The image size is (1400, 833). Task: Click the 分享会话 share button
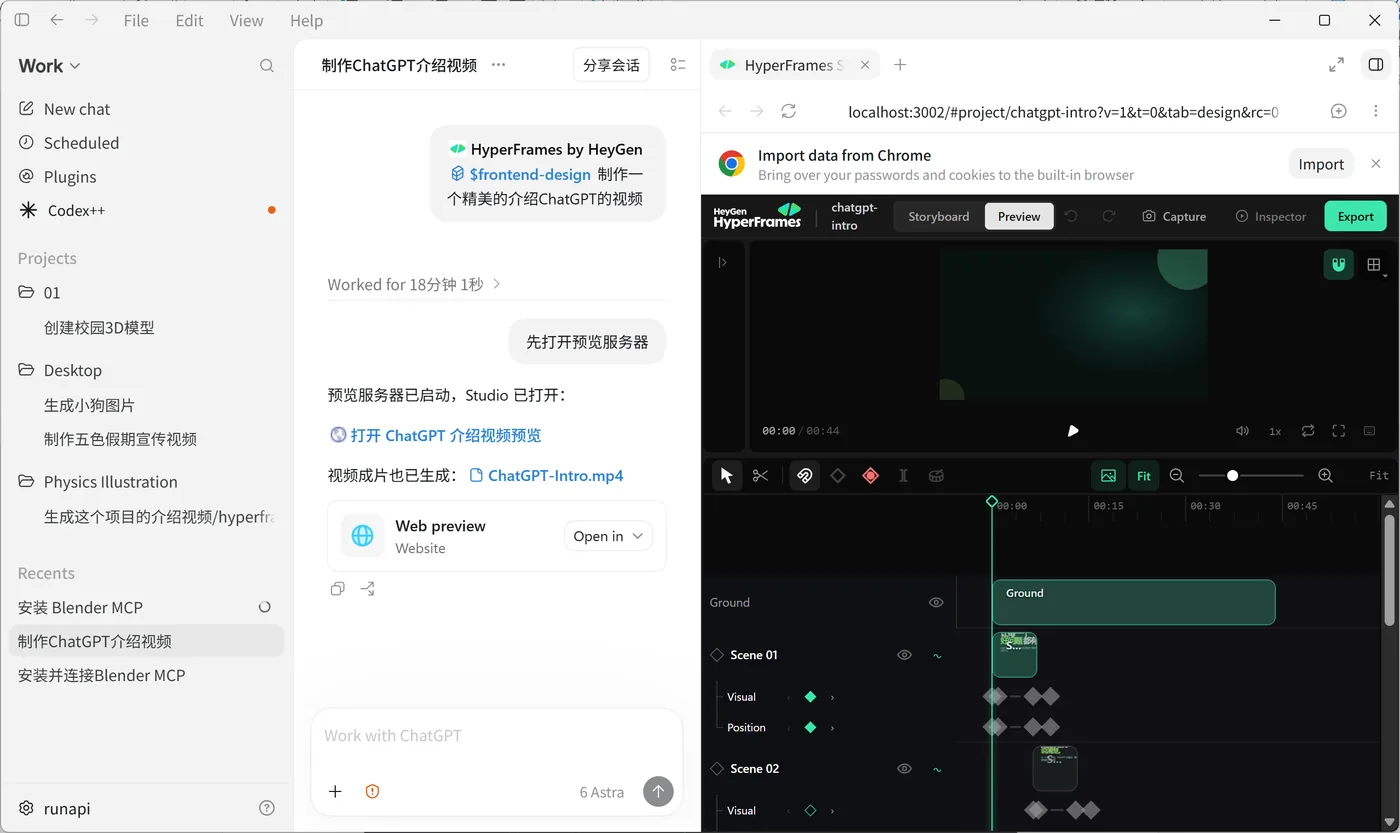point(611,65)
